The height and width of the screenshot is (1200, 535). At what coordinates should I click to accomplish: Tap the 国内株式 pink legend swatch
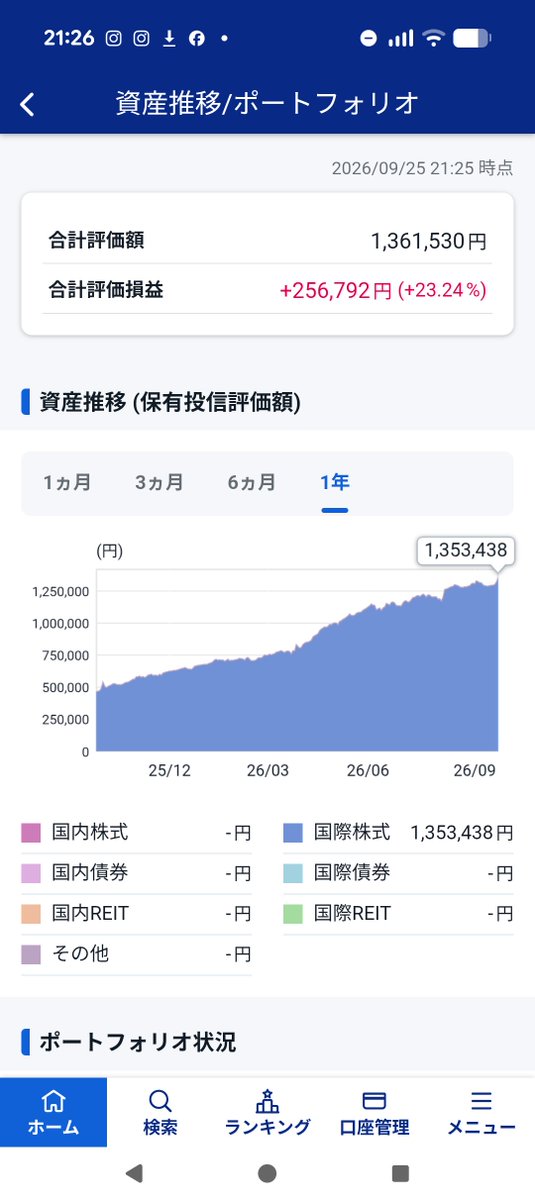coord(31,833)
